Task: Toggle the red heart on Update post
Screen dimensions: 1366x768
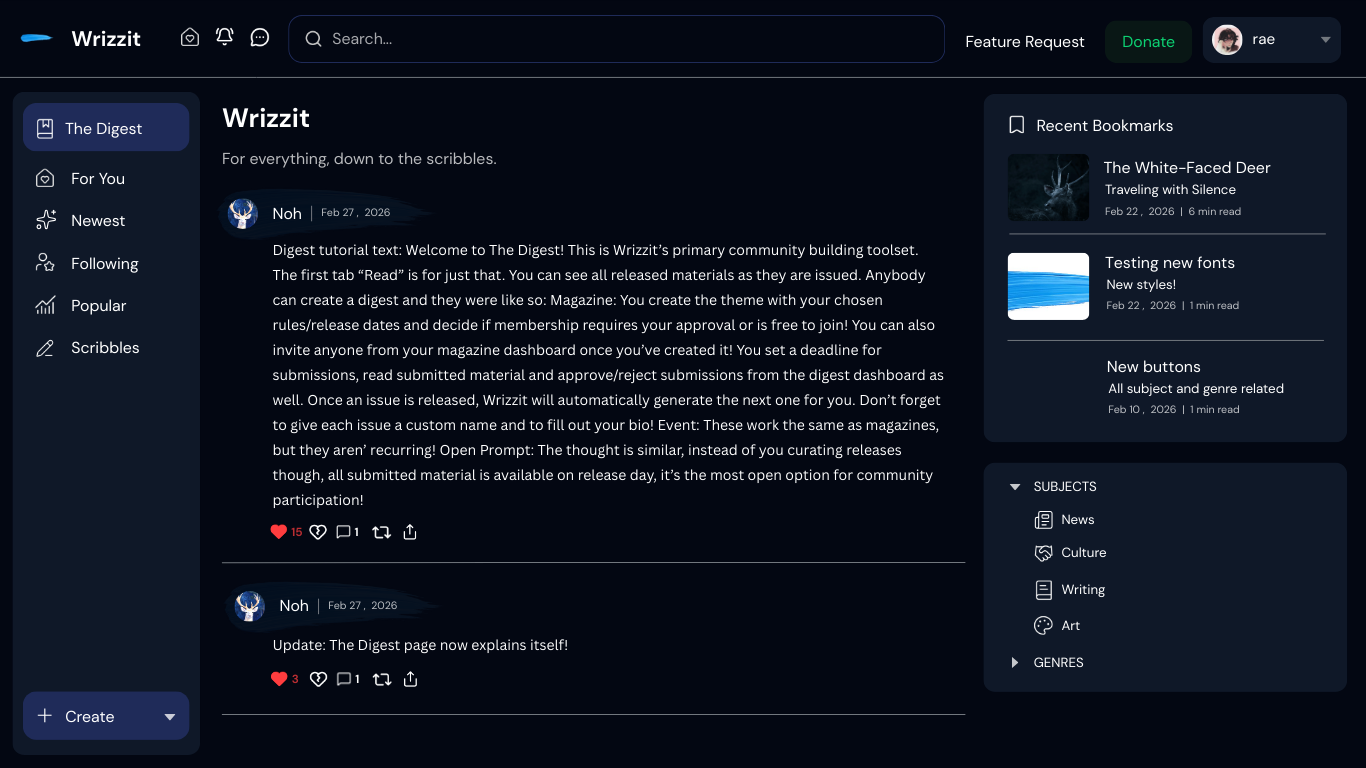Action: pos(279,679)
